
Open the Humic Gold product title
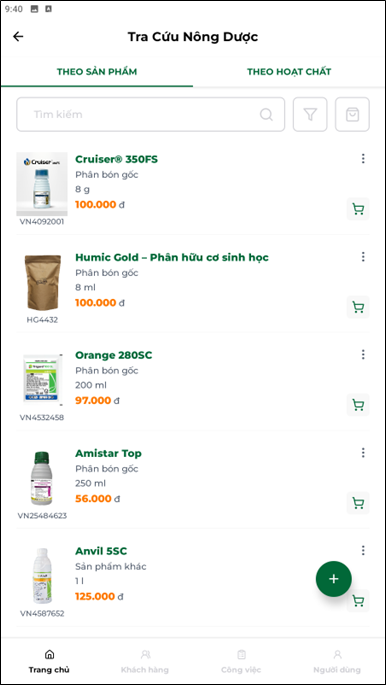tap(172, 257)
